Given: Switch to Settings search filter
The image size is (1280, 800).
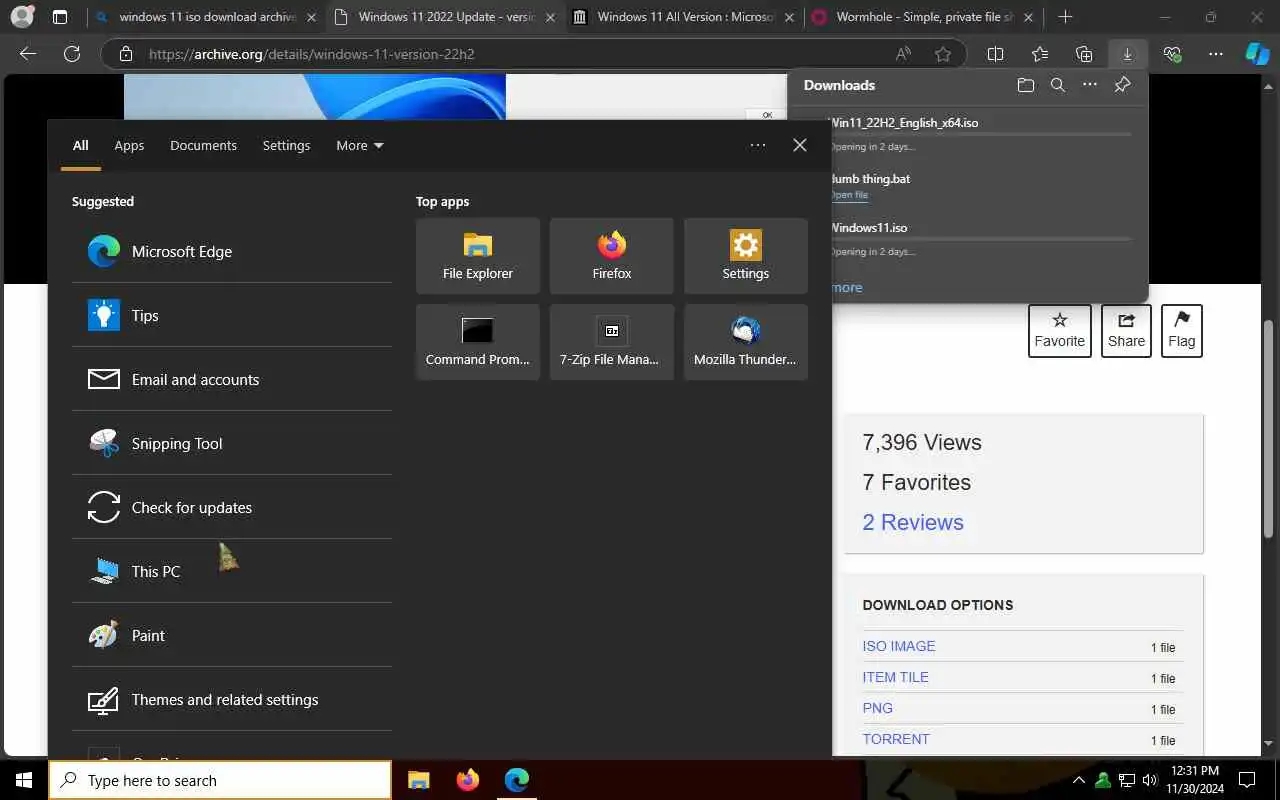Looking at the screenshot, I should point(286,146).
